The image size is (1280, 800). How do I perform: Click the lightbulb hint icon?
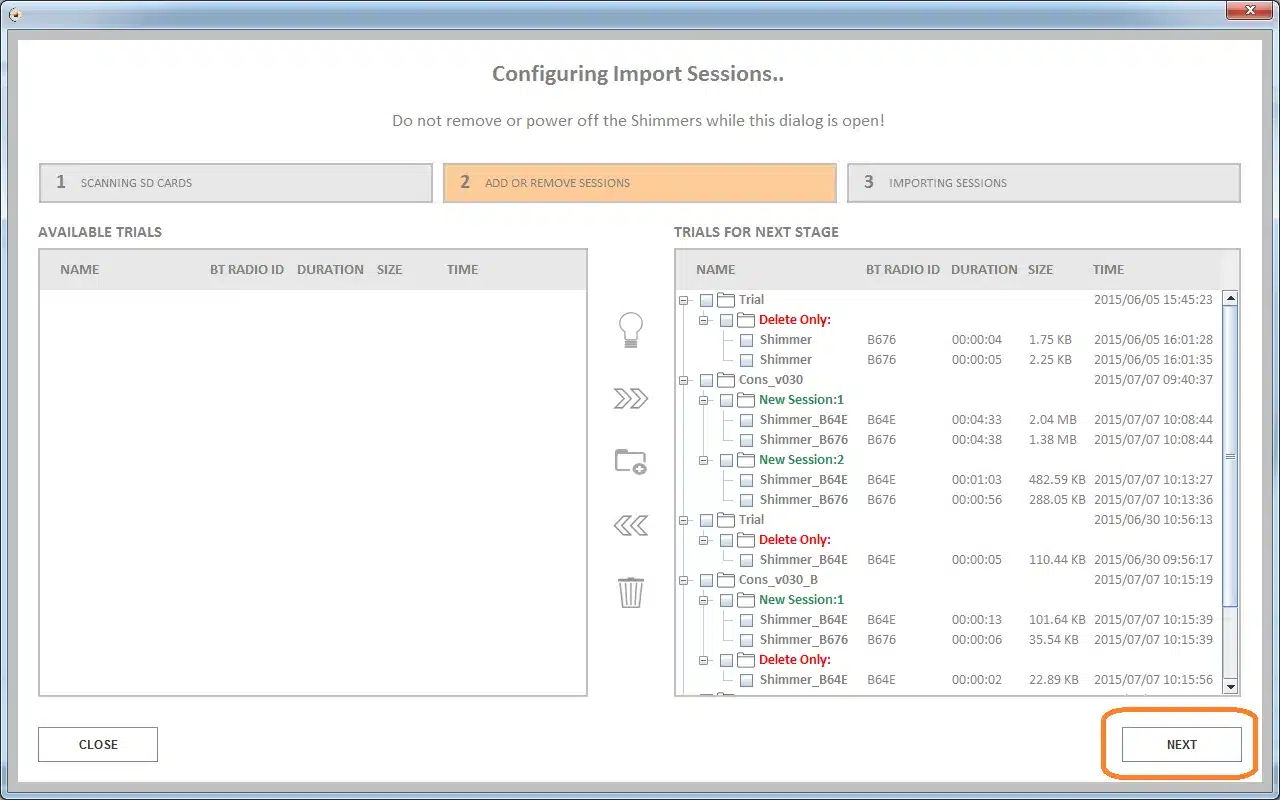(x=631, y=330)
